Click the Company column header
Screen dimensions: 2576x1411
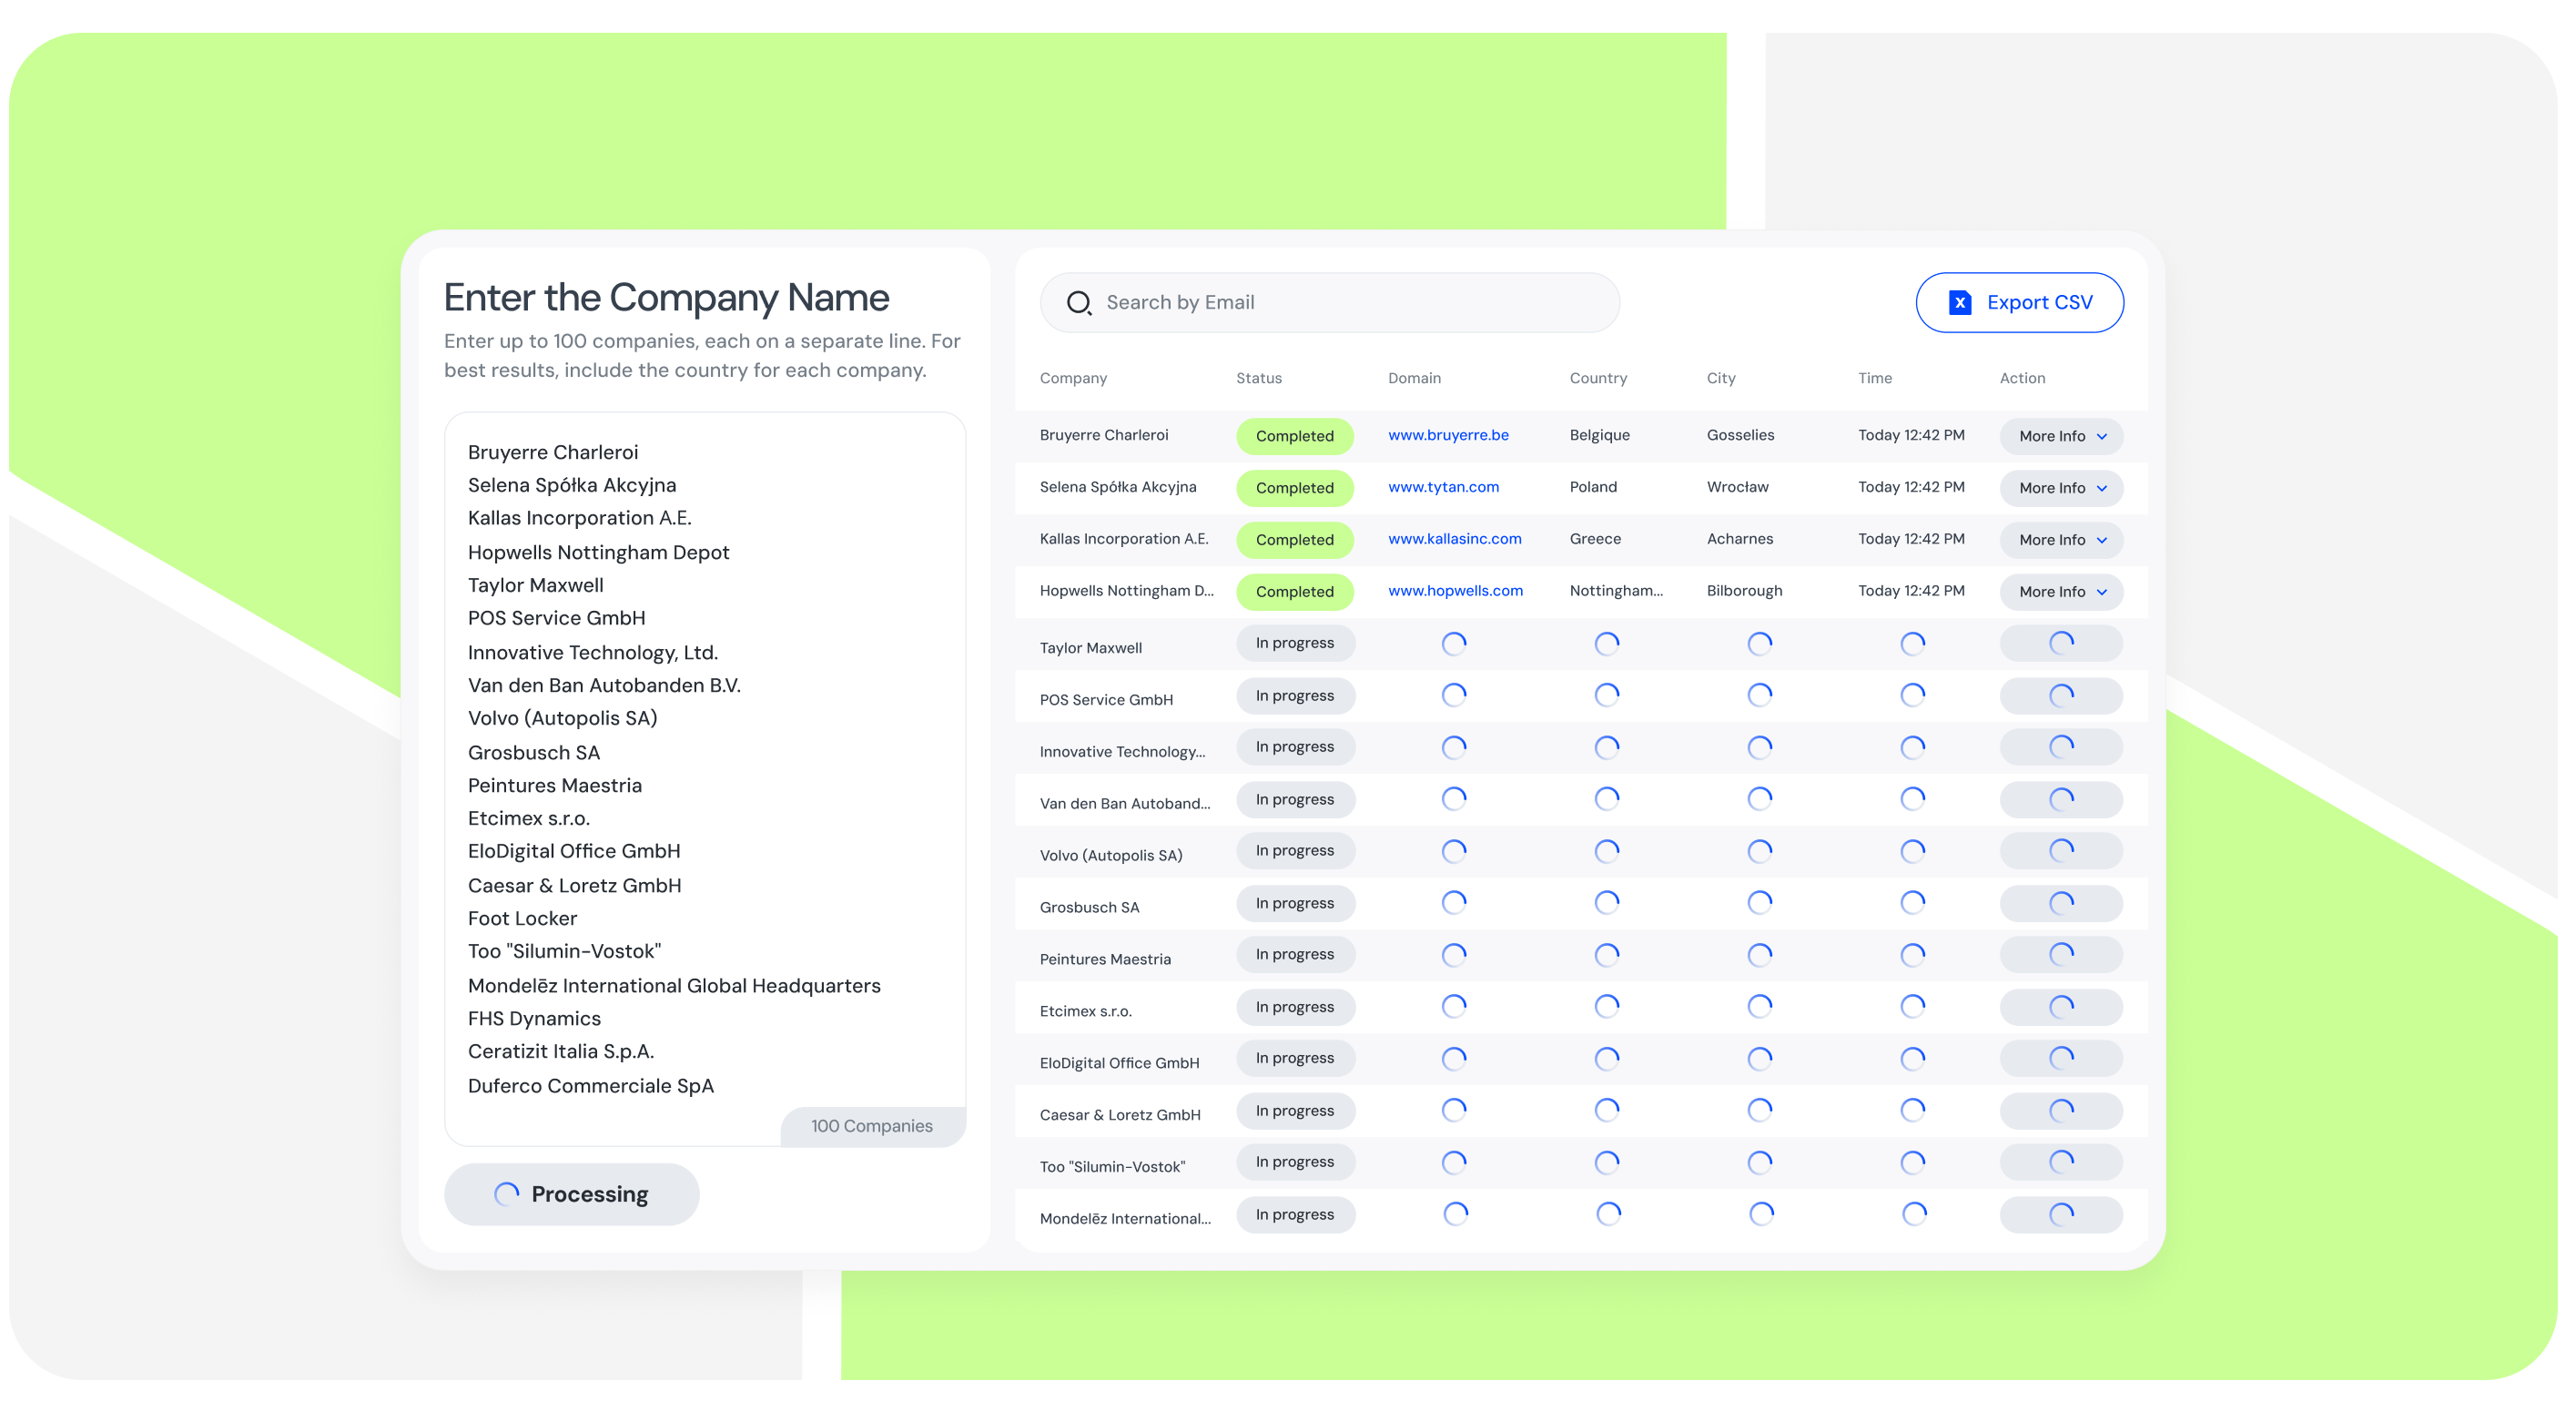1073,378
